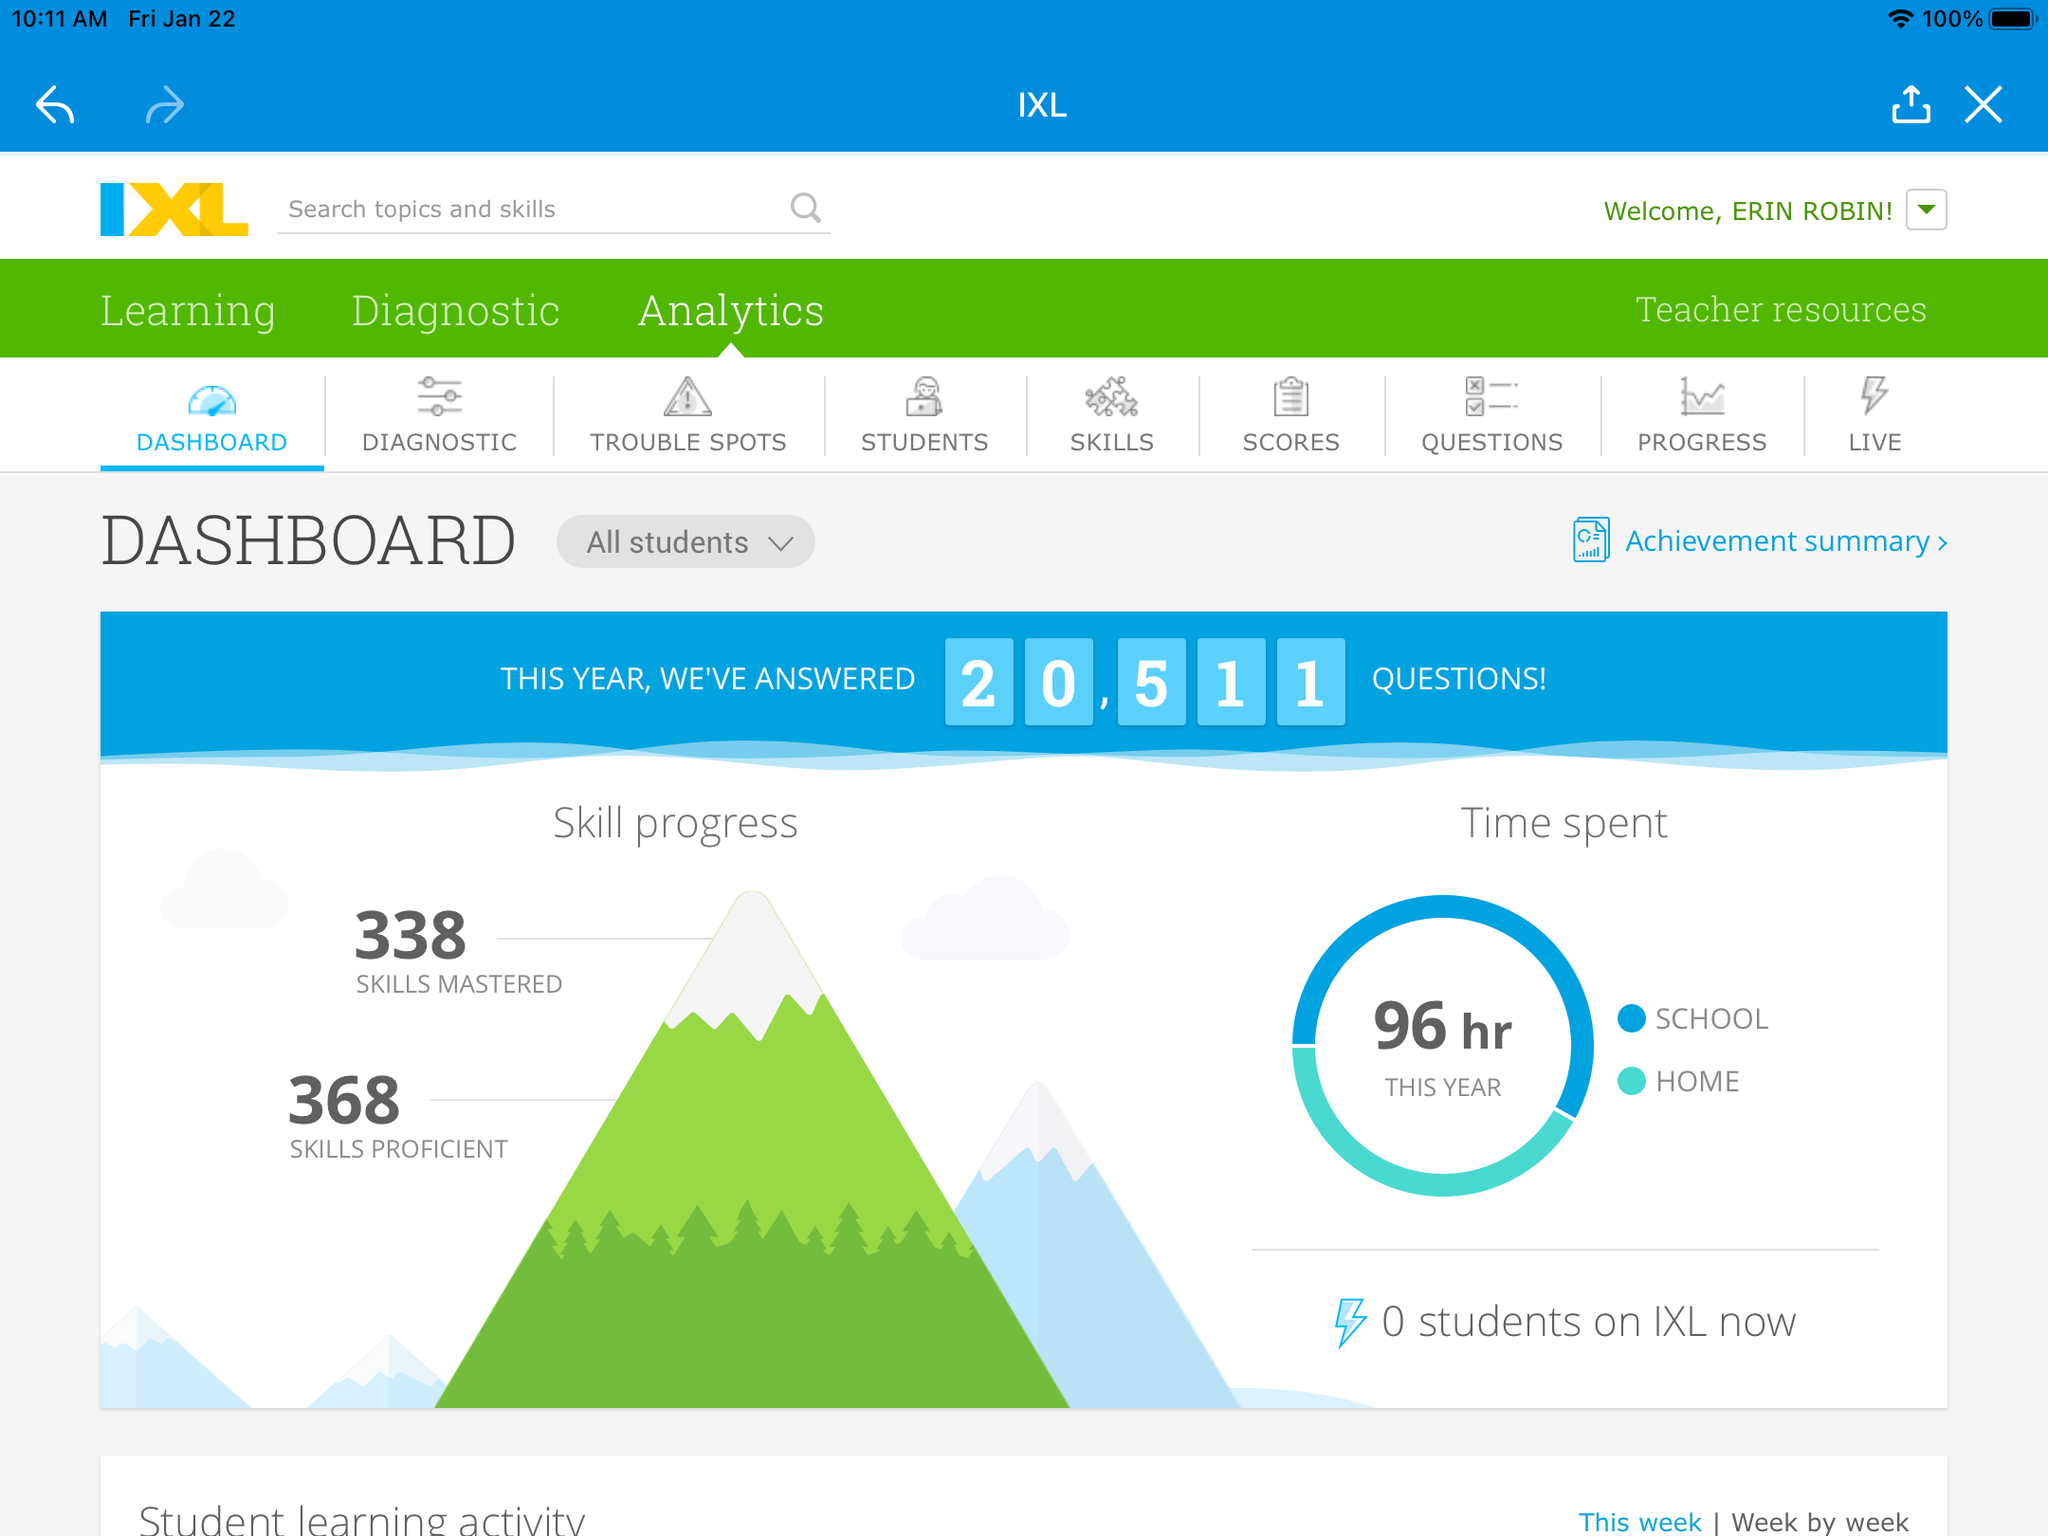View the Progress chart icon

pyautogui.click(x=1701, y=397)
